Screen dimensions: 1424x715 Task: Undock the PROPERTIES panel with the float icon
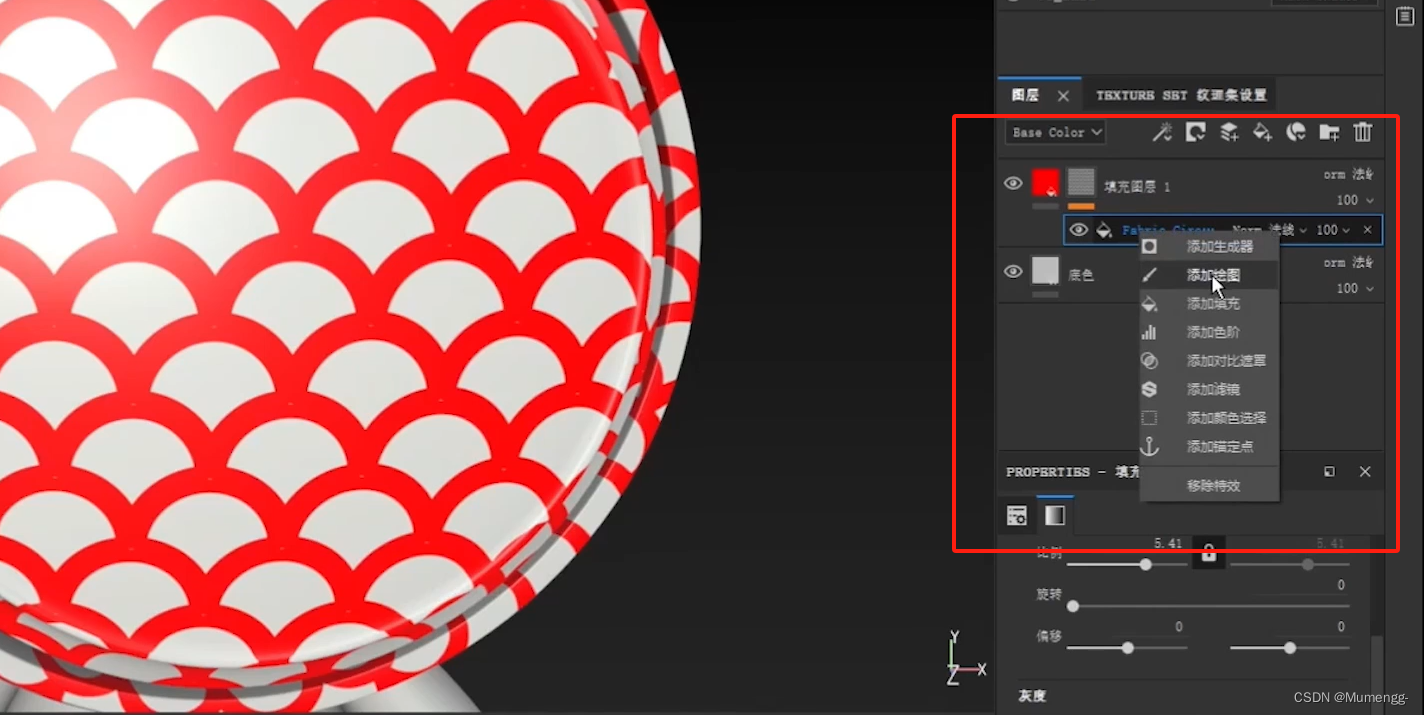[1329, 472]
